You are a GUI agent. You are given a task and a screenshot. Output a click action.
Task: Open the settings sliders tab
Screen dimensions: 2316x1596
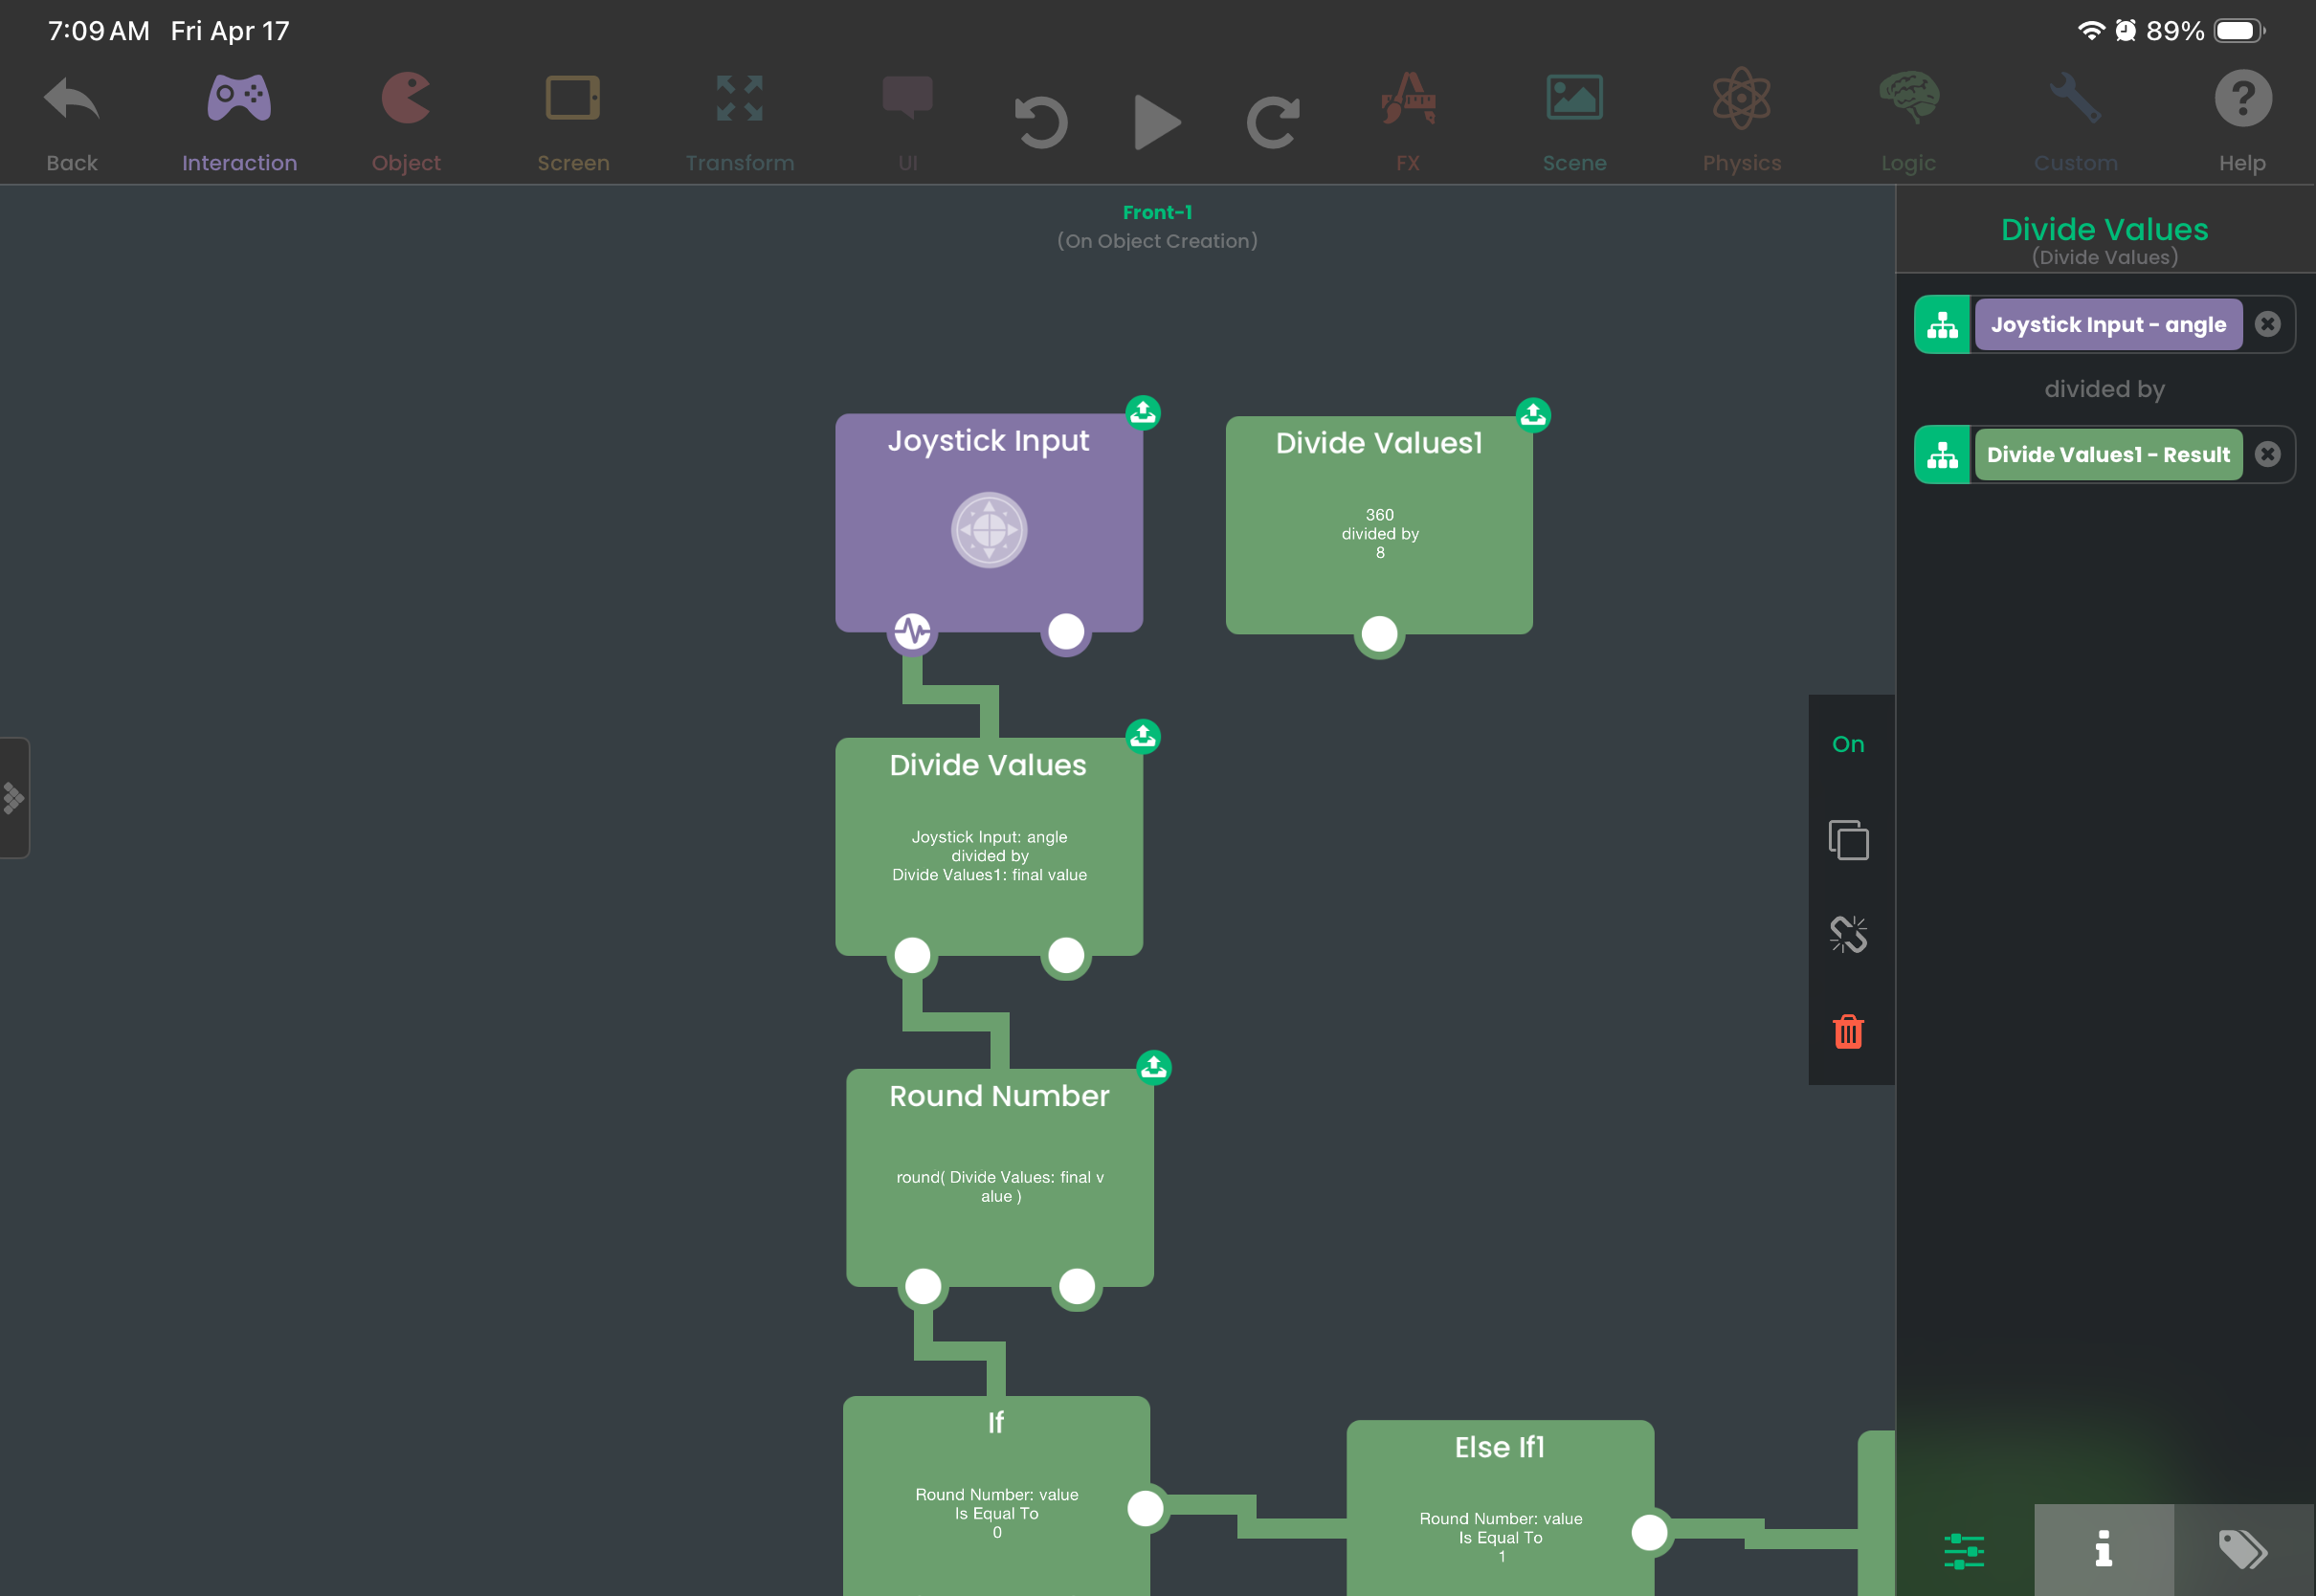click(x=1963, y=1549)
